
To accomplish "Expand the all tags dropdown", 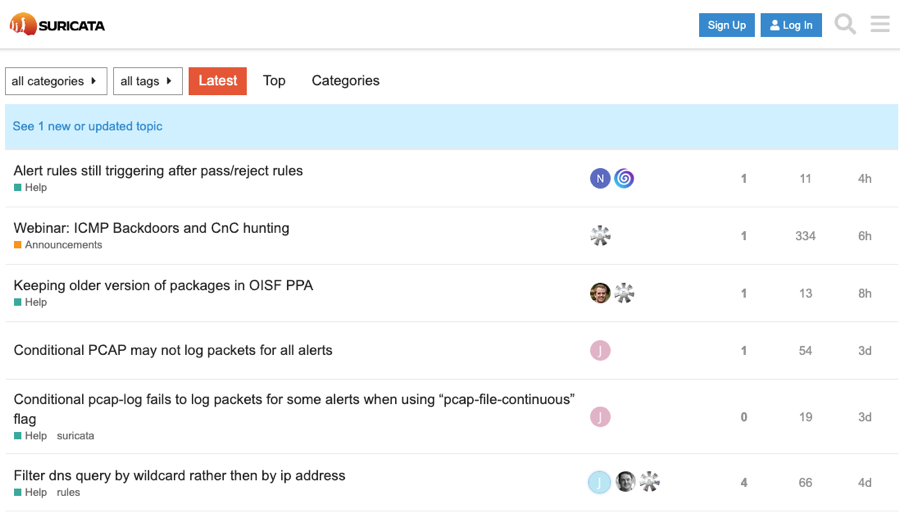I will click(148, 81).
